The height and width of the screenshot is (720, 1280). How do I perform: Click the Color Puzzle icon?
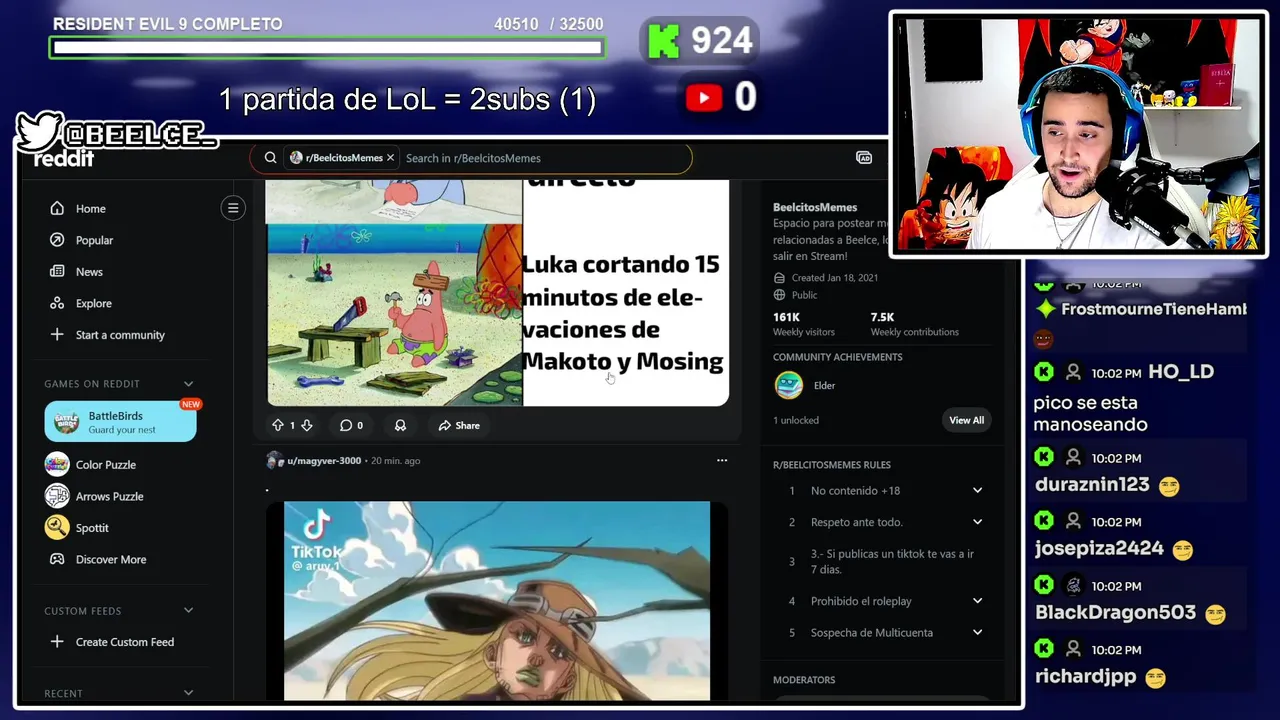[57, 464]
